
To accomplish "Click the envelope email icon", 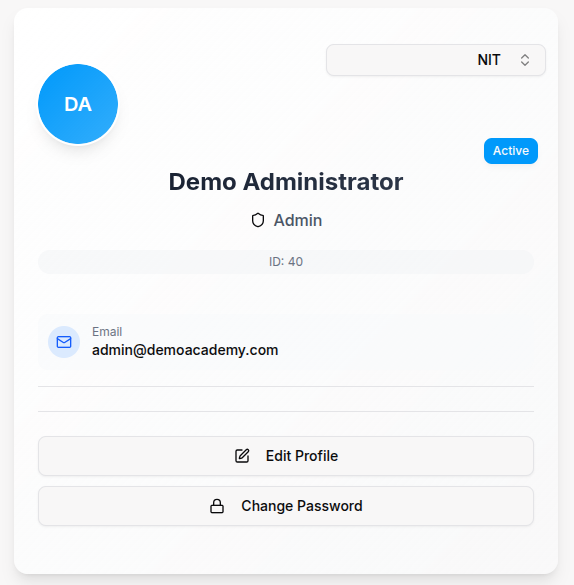I will point(64,342).
